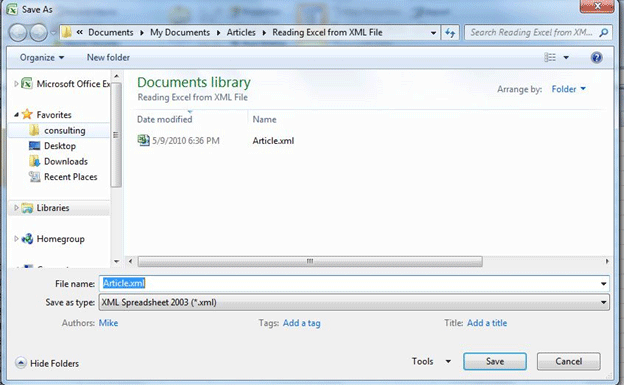The width and height of the screenshot is (624, 385).
Task: Click the Cancel button
Action: (568, 361)
